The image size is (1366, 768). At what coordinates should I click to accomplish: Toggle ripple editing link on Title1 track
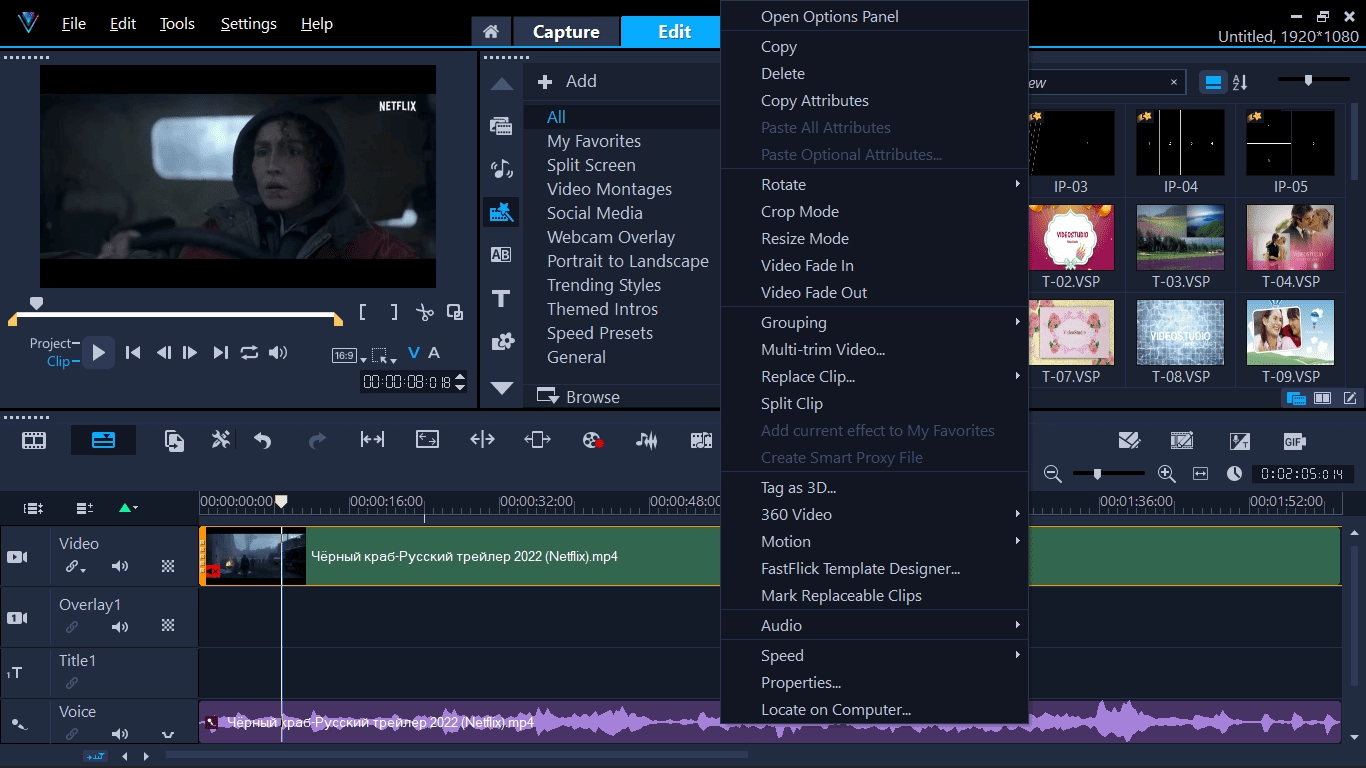(x=72, y=684)
